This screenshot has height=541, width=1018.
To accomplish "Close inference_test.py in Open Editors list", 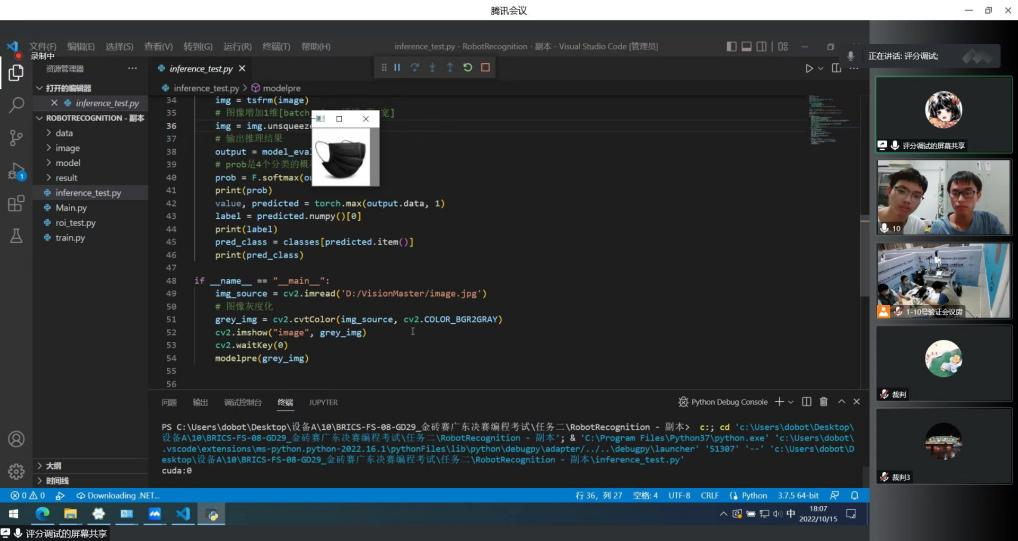I will tap(54, 103).
